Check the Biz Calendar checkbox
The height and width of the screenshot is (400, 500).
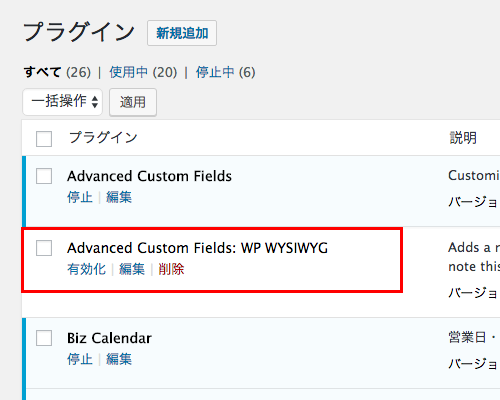[x=44, y=338]
